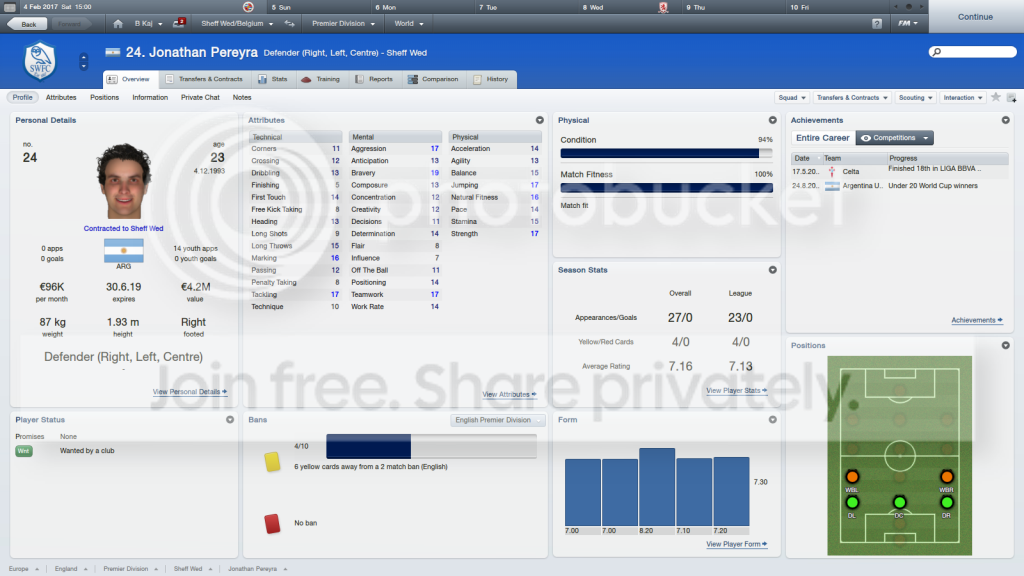This screenshot has height=576, width=1024.
Task: Open the Private Chat sub-tab
Action: coord(200,97)
